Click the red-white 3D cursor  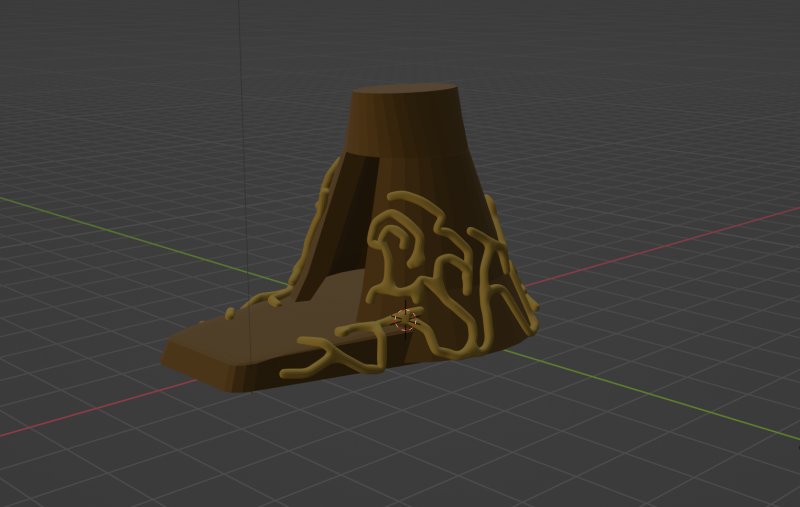pyautogui.click(x=406, y=320)
